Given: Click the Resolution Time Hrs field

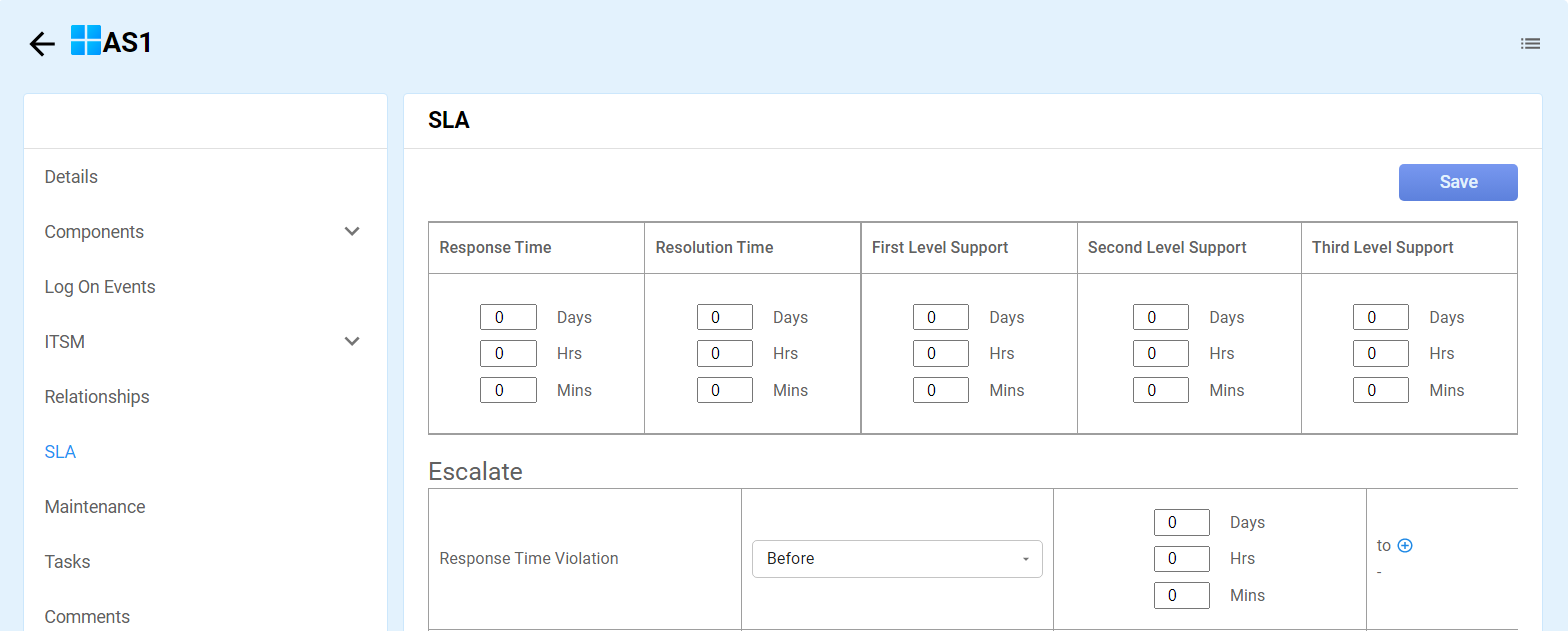Looking at the screenshot, I should point(724,354).
